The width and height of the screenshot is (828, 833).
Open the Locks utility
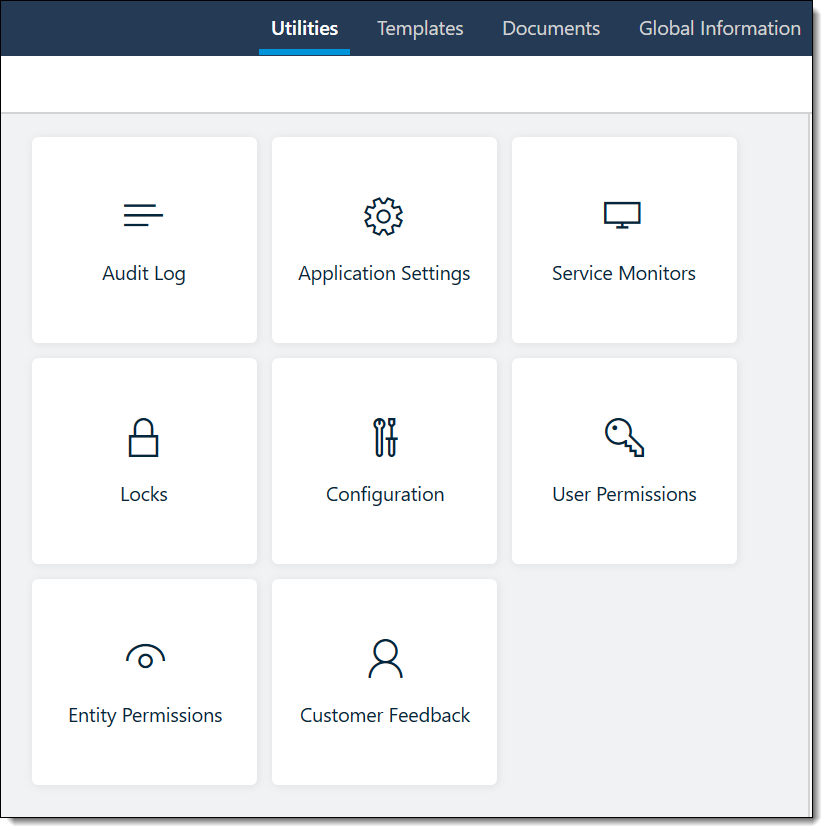143,461
